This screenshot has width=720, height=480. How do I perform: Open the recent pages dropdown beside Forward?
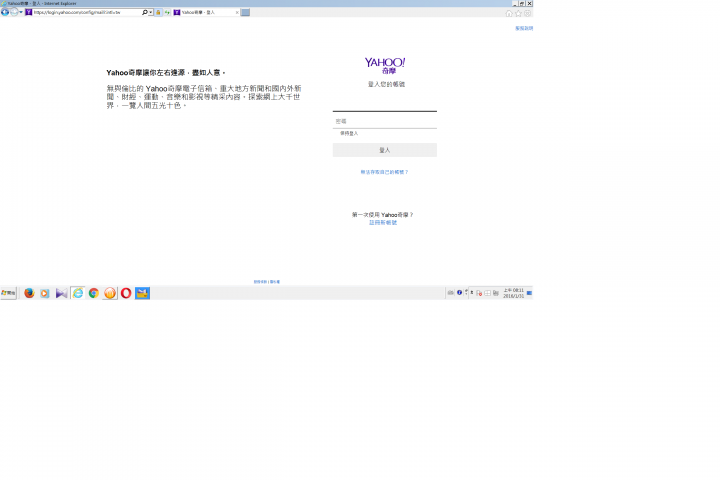(x=21, y=12)
